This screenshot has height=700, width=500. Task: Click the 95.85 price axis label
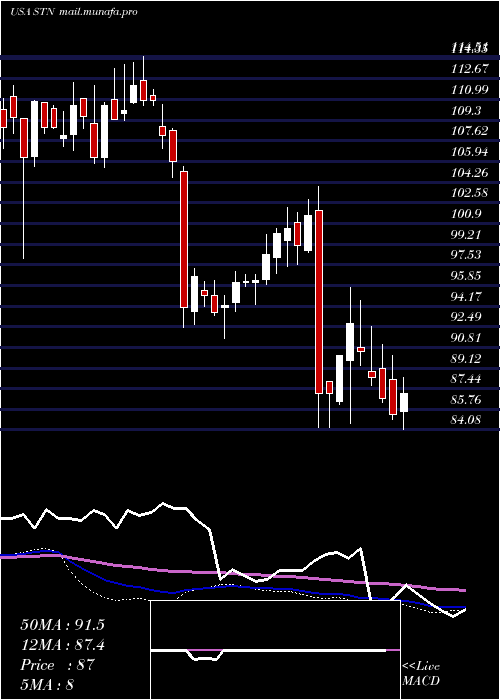[467, 275]
